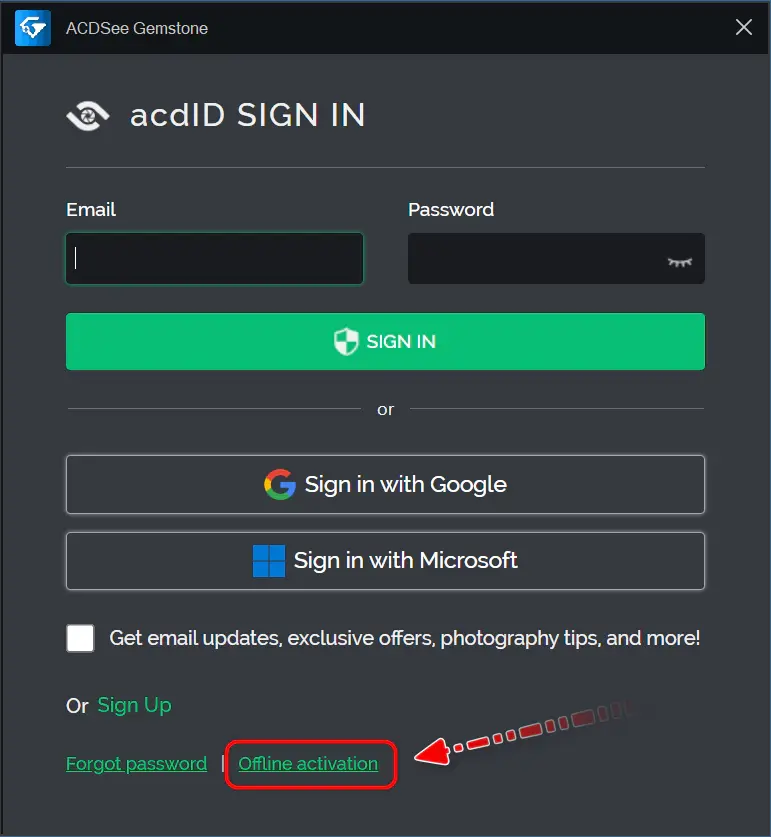Choose Sign in with Microsoft

[386, 561]
